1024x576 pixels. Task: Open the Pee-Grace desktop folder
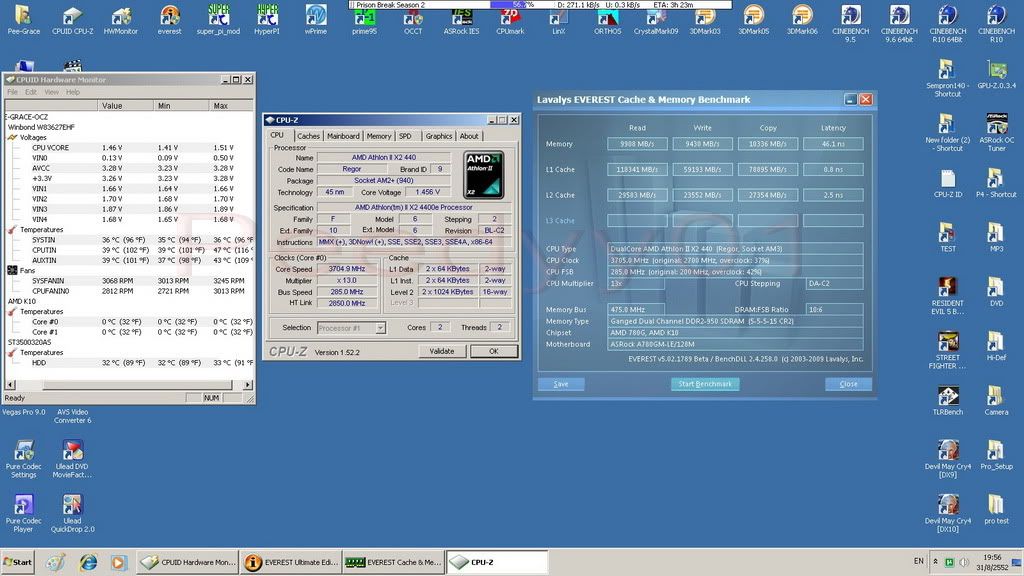click(24, 20)
